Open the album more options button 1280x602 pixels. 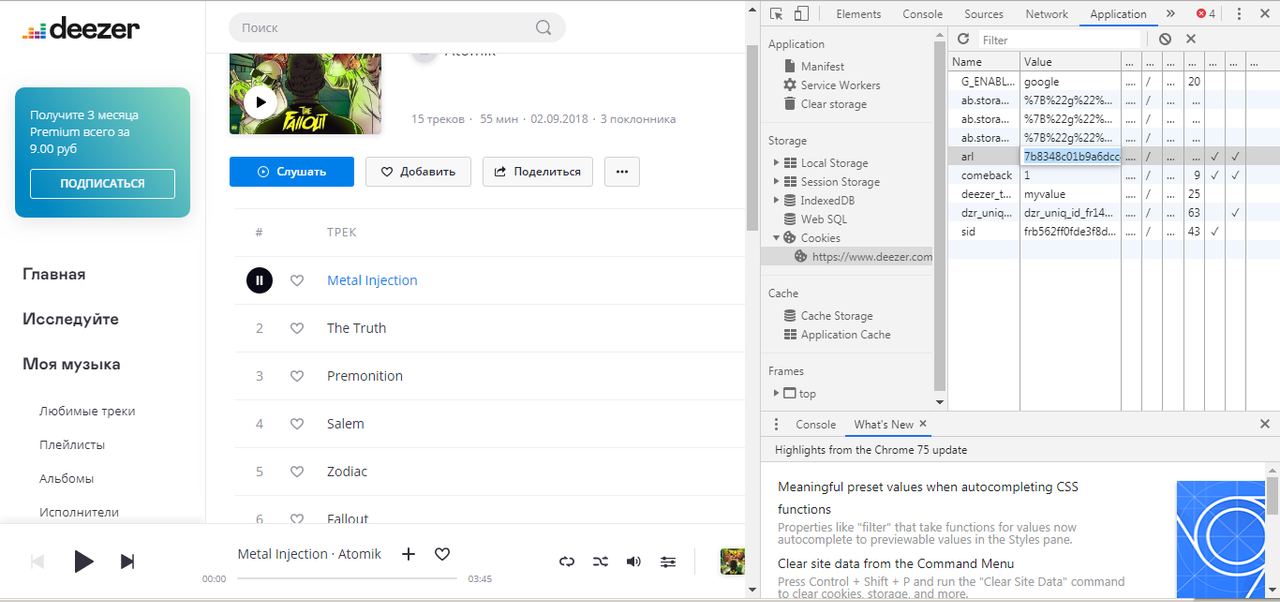622,172
